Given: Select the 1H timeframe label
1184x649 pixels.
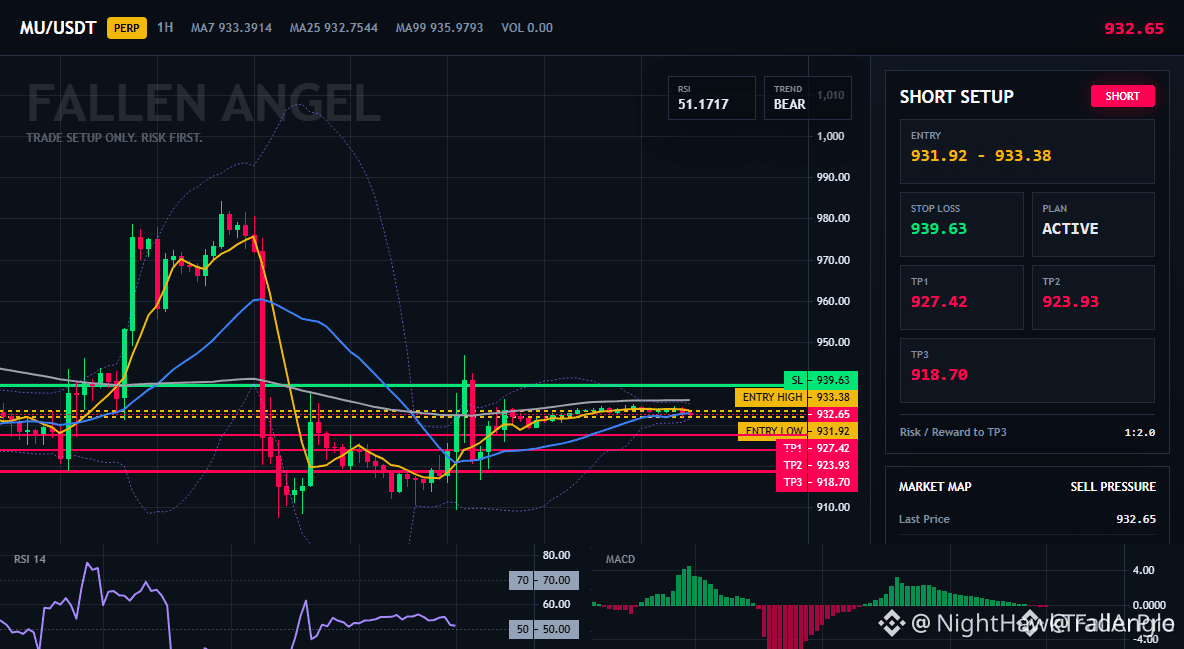Looking at the screenshot, I should (x=165, y=27).
